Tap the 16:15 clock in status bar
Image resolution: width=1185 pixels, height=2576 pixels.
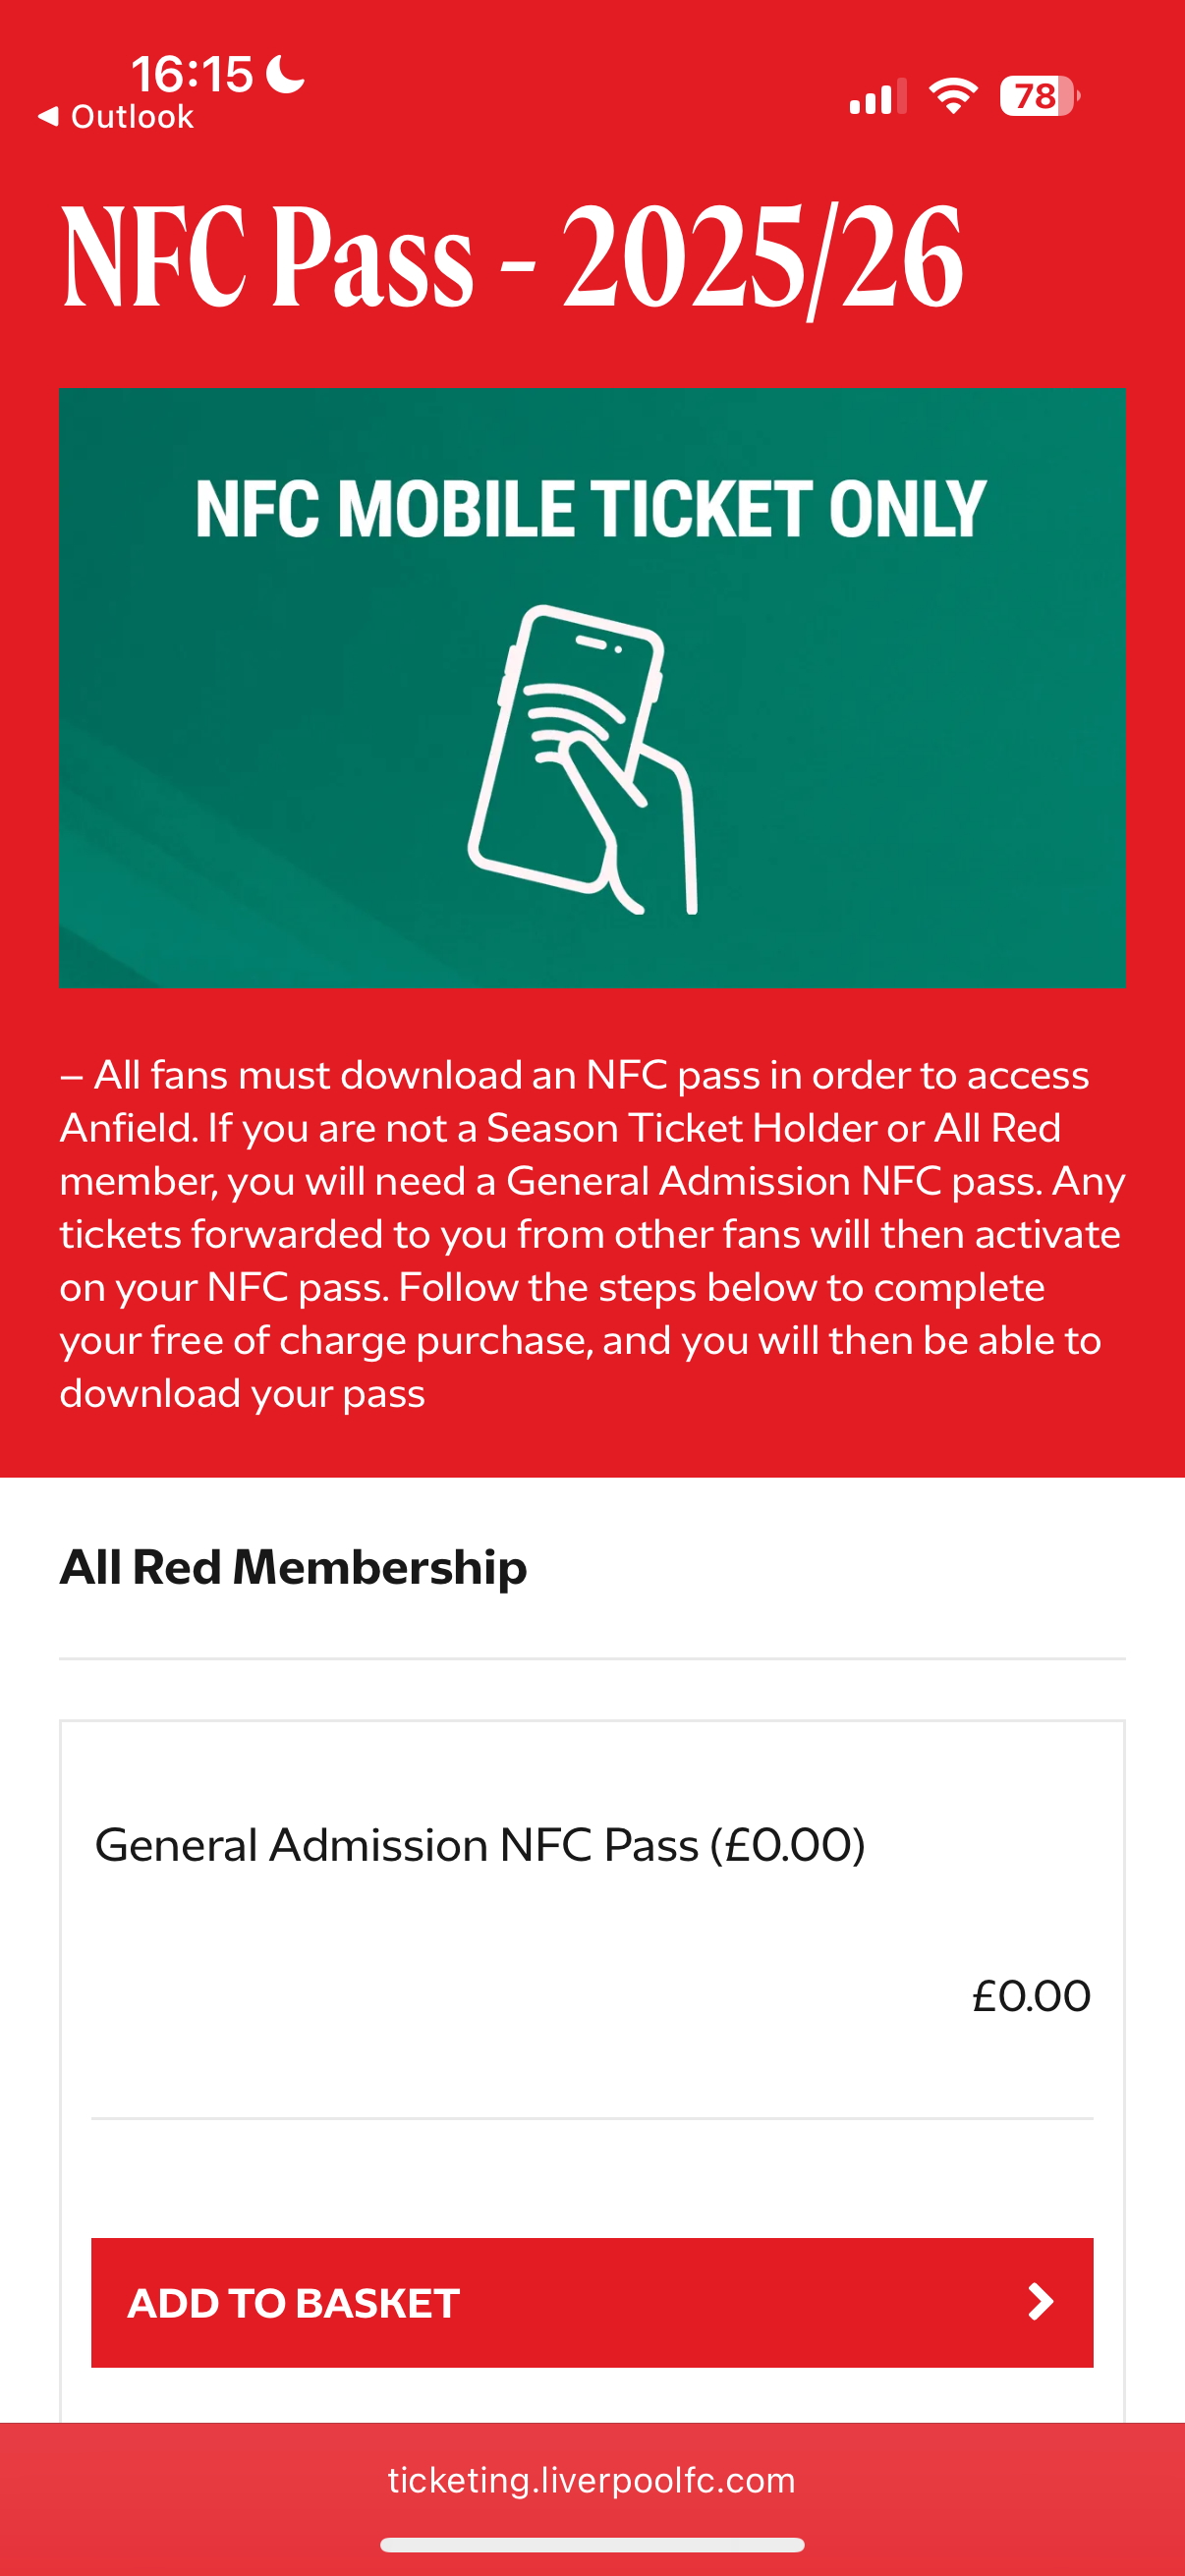(x=192, y=74)
